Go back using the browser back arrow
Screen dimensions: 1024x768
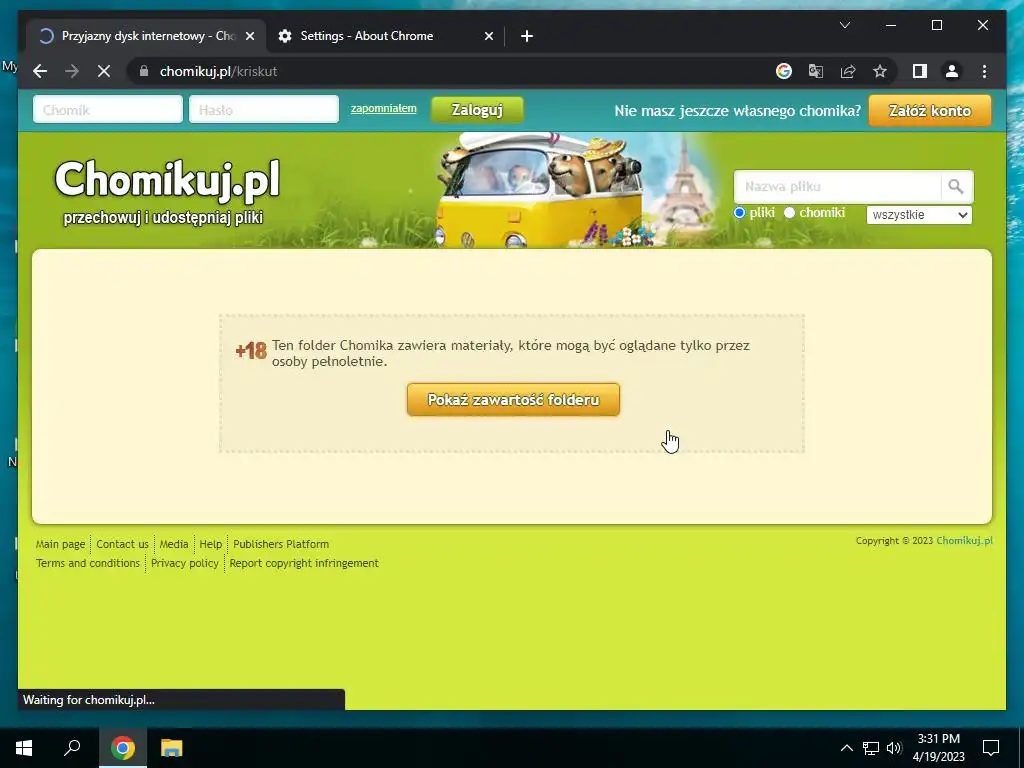tap(40, 71)
